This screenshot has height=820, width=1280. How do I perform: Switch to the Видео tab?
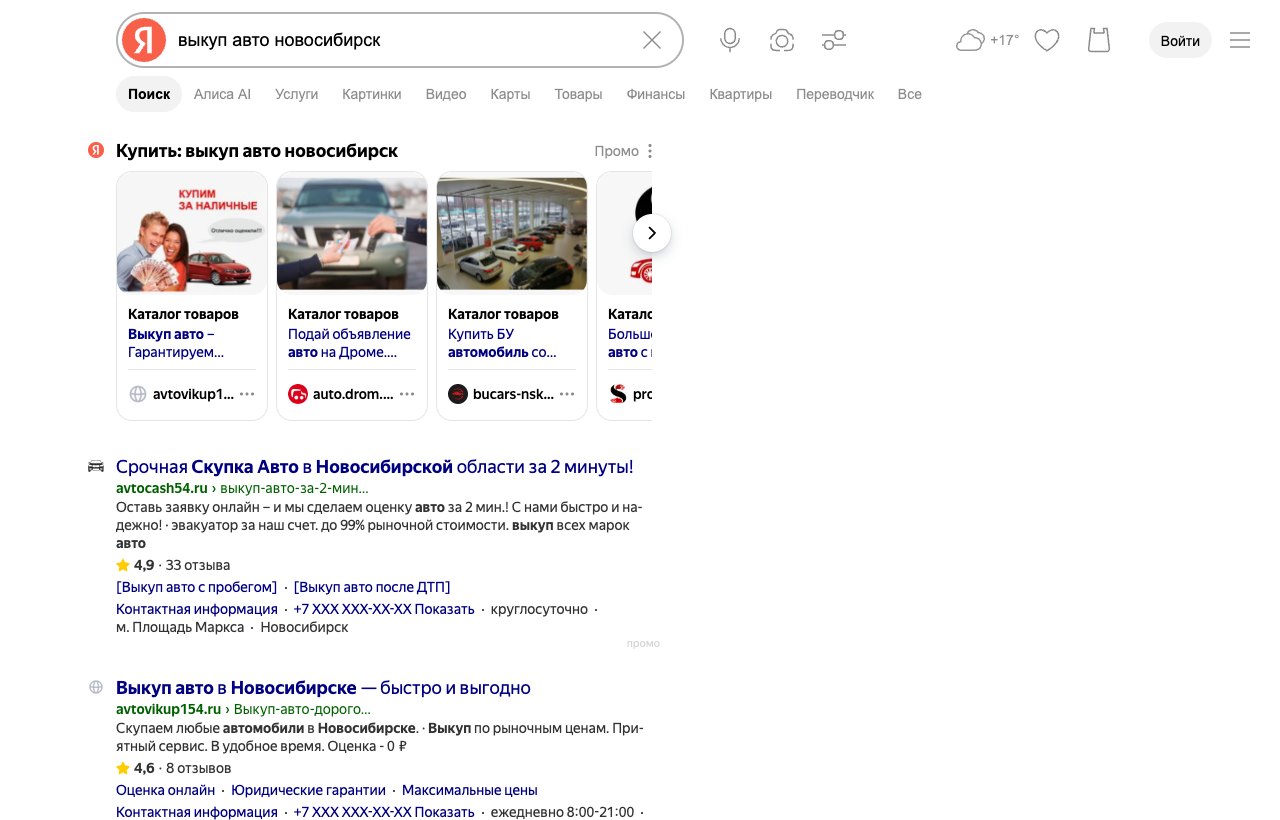pyautogui.click(x=446, y=94)
